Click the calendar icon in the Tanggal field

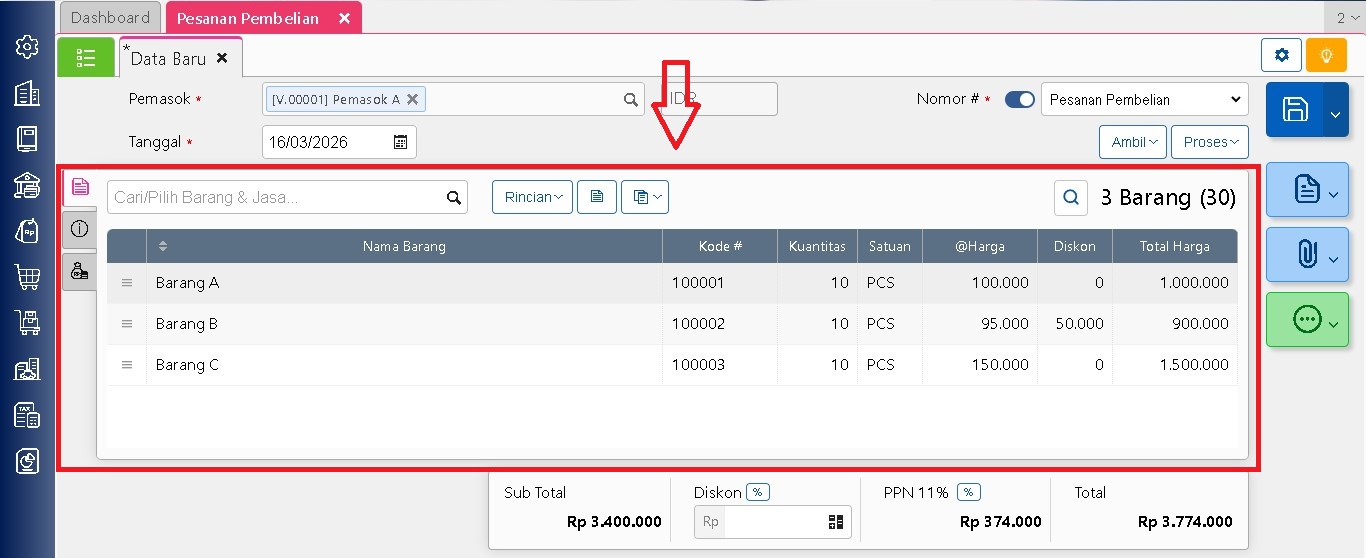point(400,142)
